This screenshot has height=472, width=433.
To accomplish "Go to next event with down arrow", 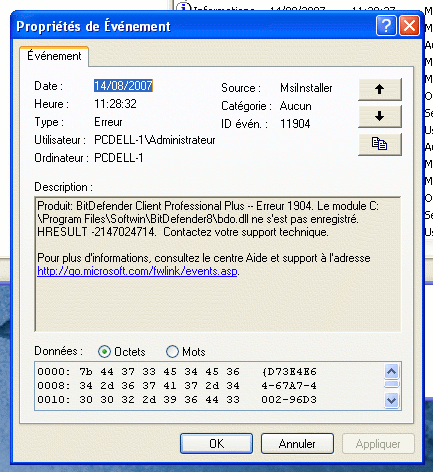I will (380, 116).
